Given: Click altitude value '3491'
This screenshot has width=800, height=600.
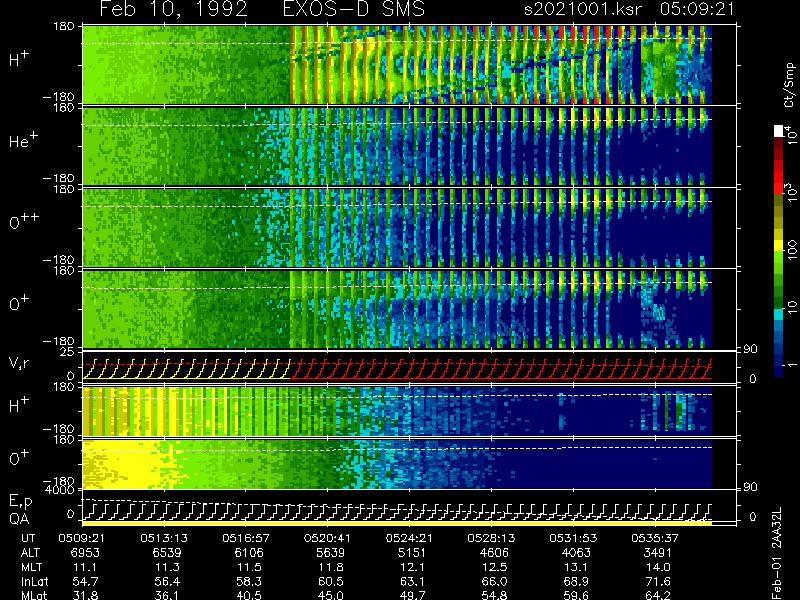Looking at the screenshot, I should tap(658, 553).
